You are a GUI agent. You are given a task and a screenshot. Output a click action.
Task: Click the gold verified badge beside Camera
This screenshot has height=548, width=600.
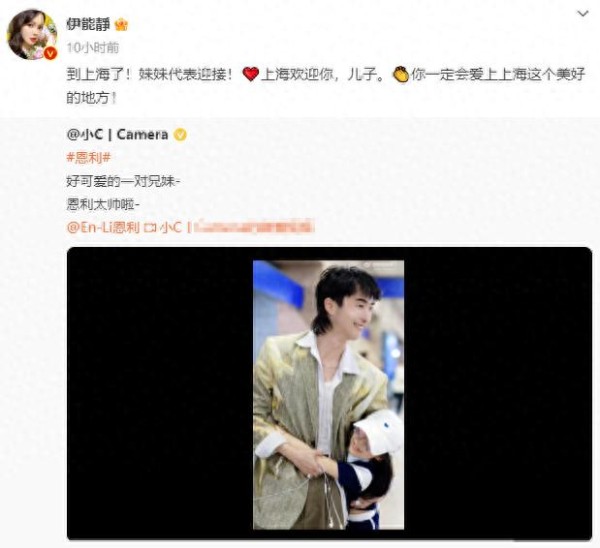(x=180, y=135)
